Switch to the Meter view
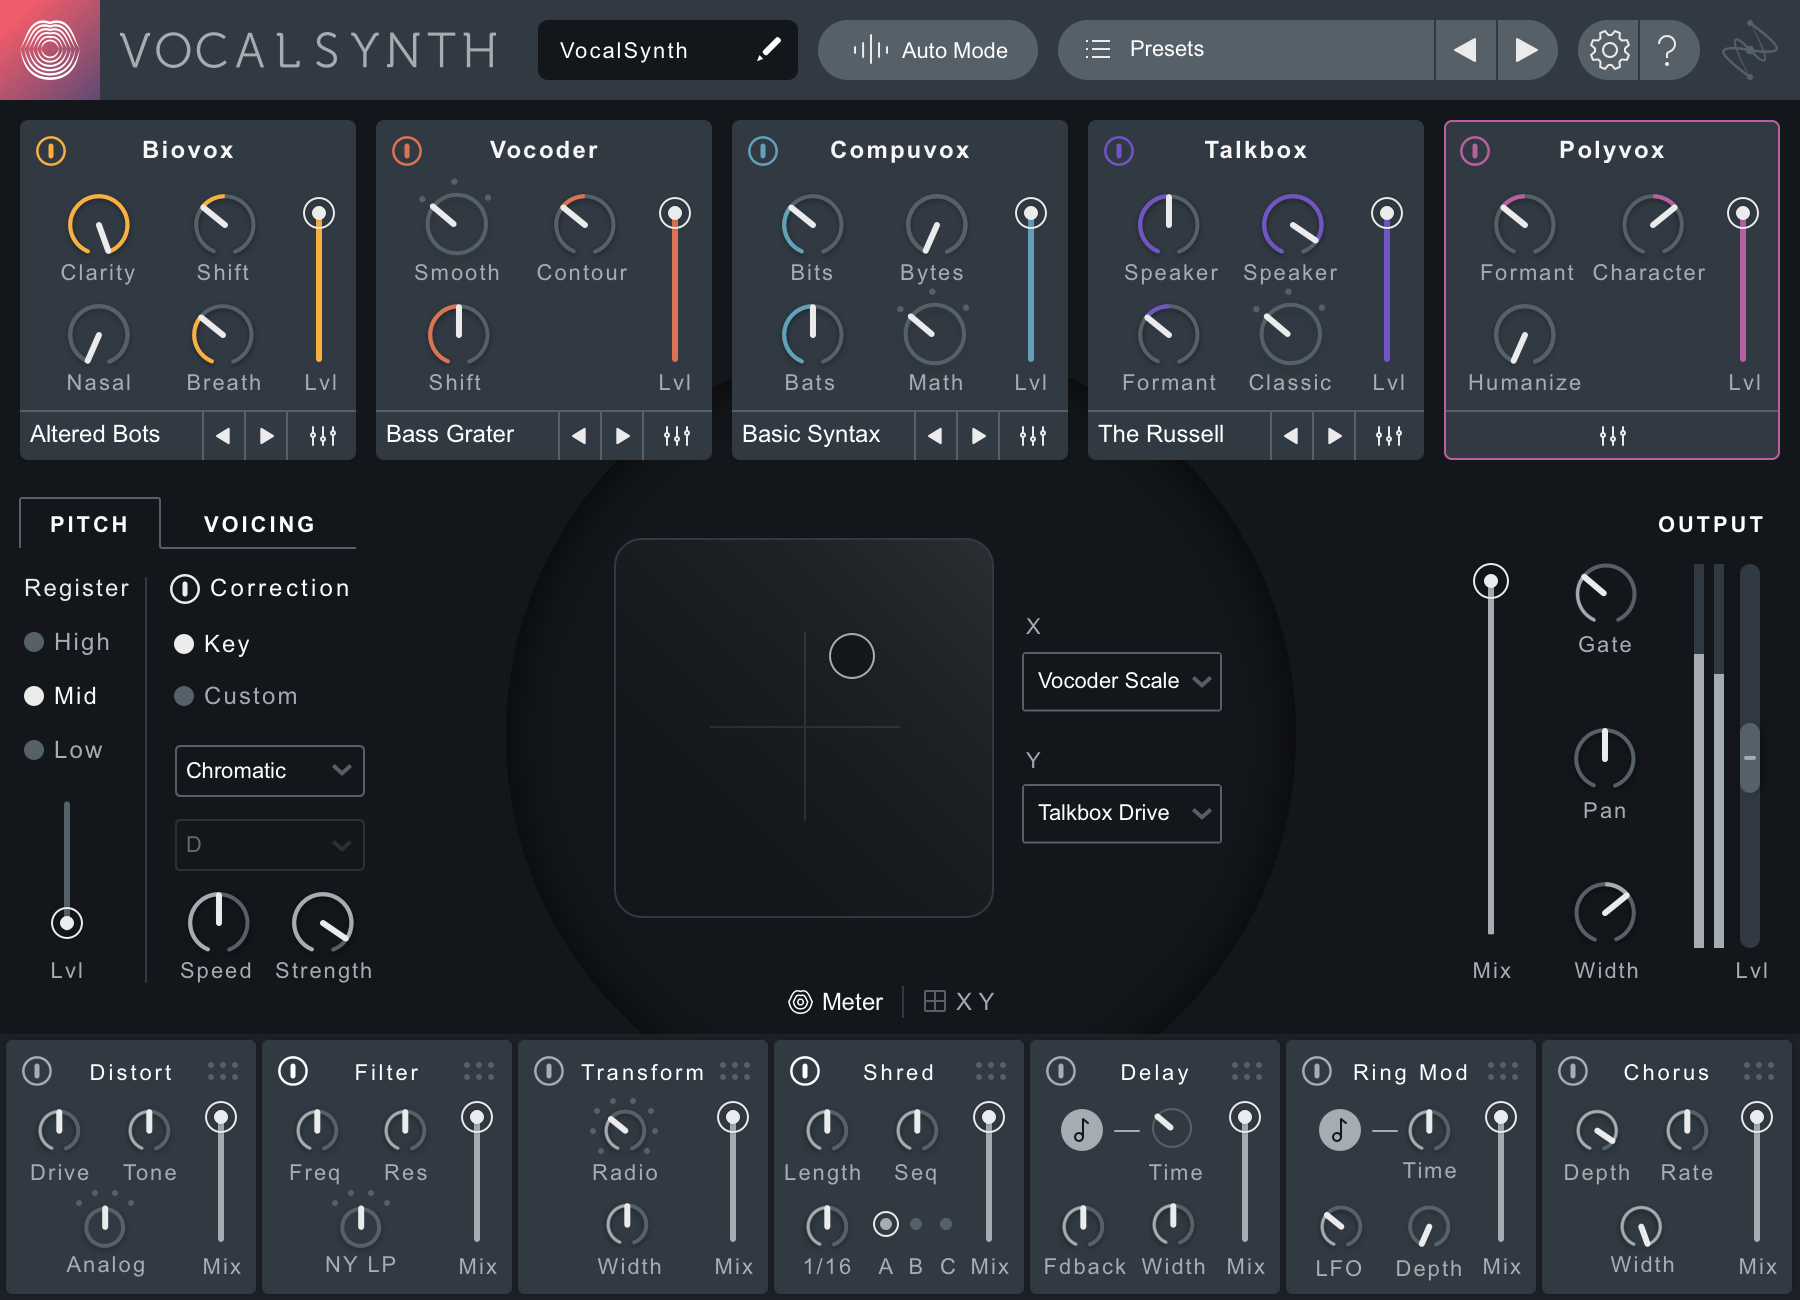This screenshot has height=1300, width=1800. click(836, 1002)
